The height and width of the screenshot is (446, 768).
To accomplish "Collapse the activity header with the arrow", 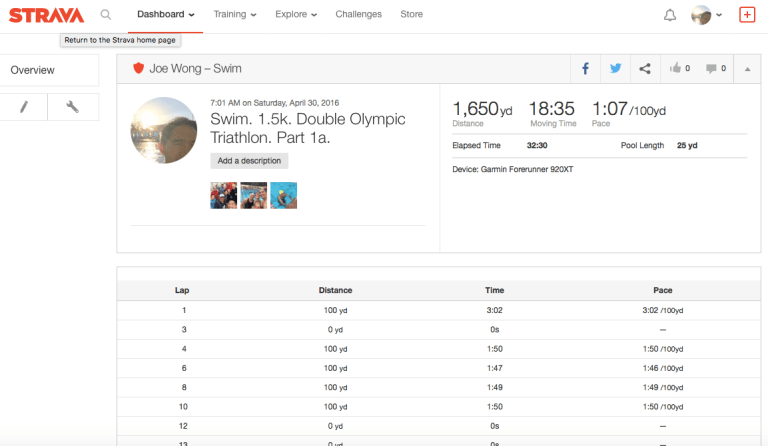I will coord(748,69).
